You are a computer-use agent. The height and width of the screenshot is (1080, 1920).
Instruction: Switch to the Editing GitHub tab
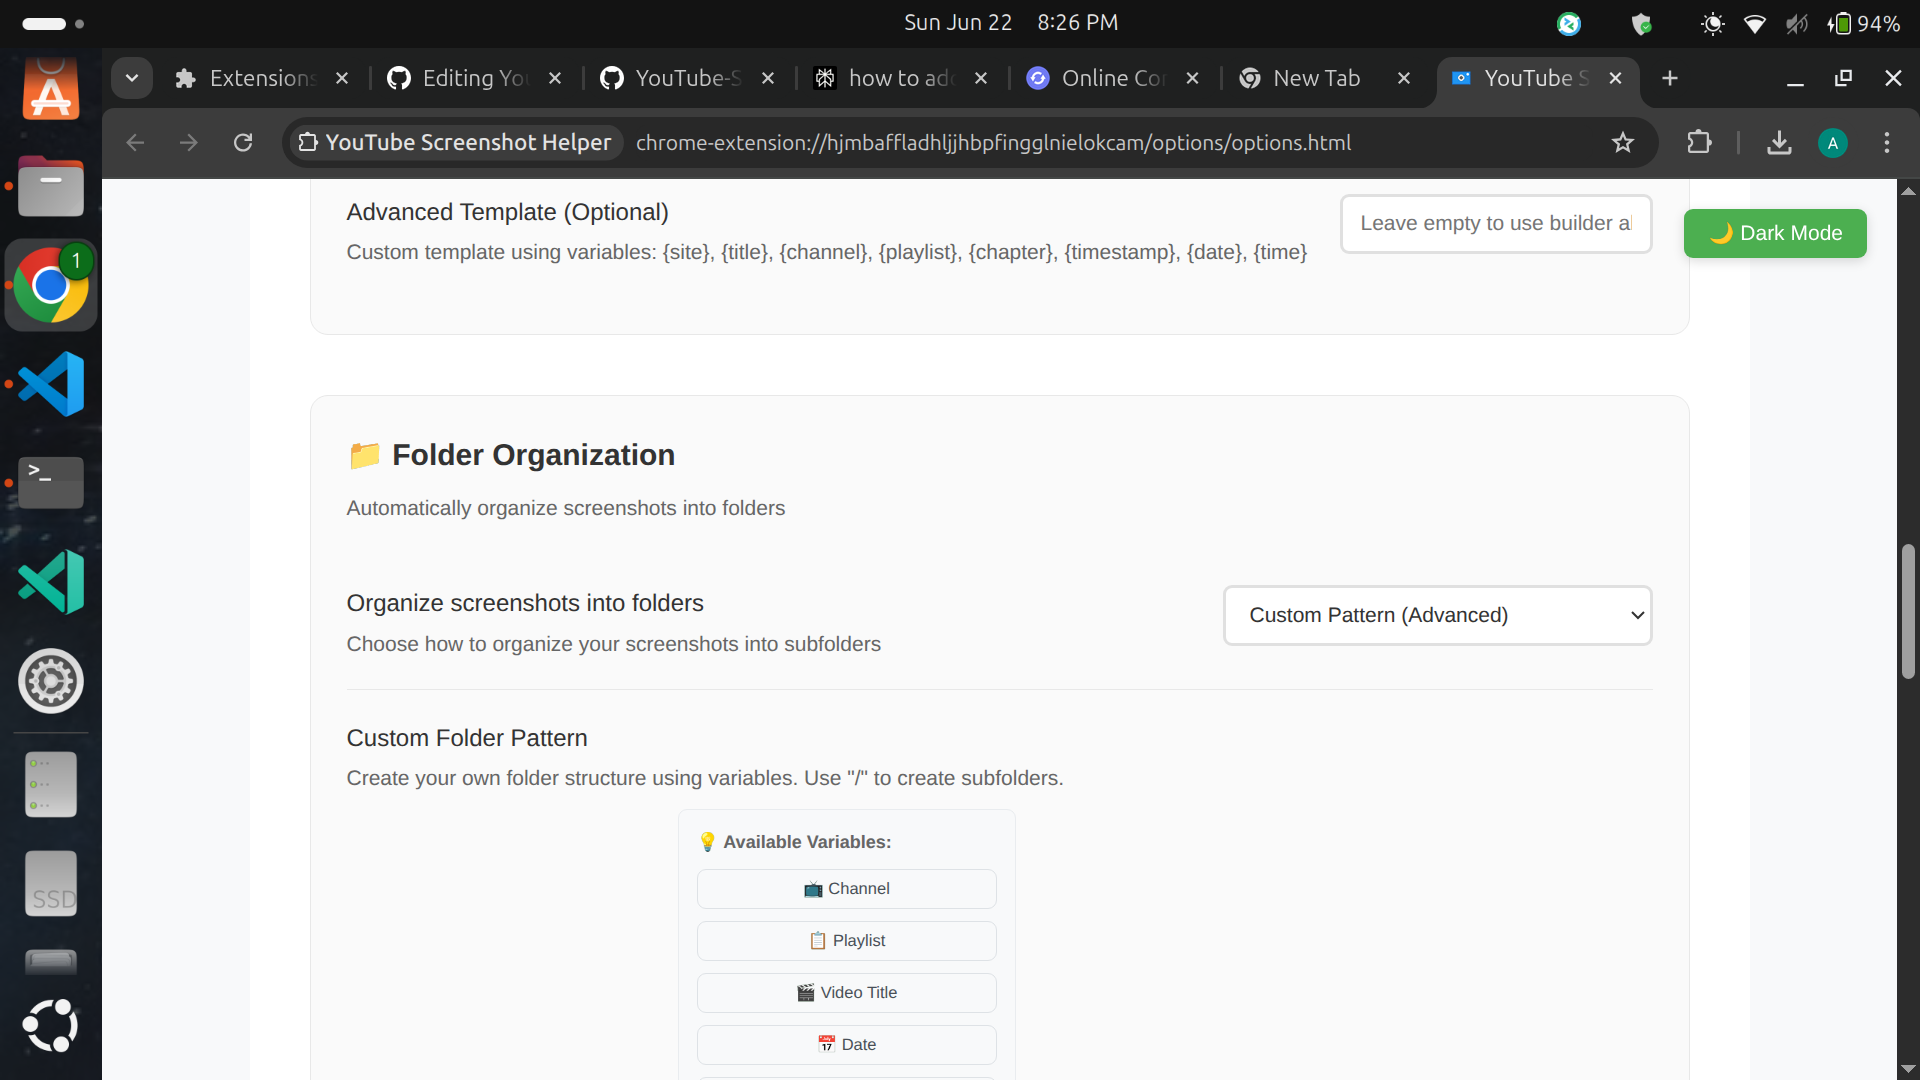pyautogui.click(x=470, y=78)
